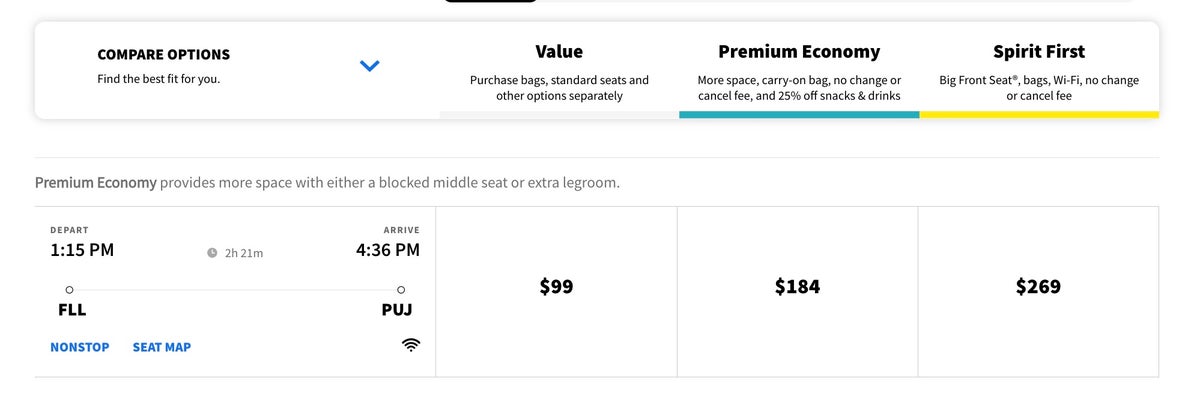Choose the $184 Premium Economy fare

tap(797, 287)
